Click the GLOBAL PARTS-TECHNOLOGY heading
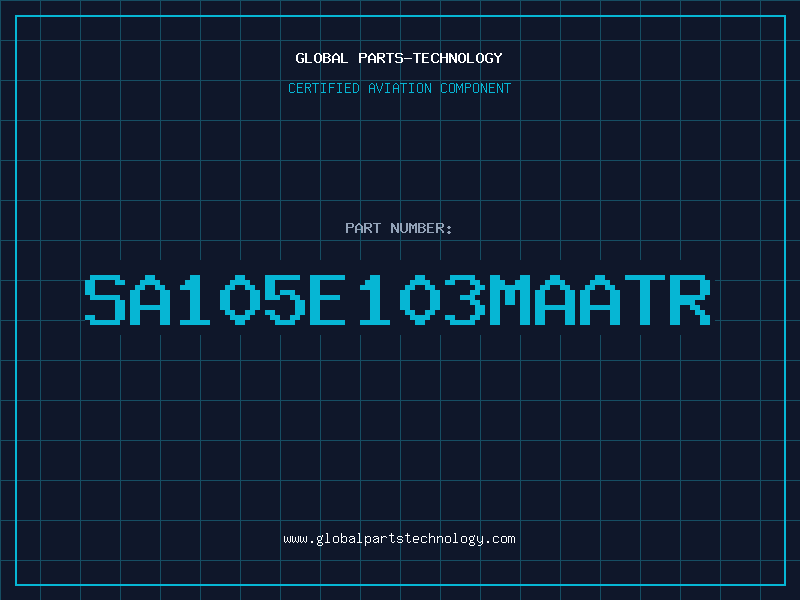Image resolution: width=800 pixels, height=600 pixels. 399,58
